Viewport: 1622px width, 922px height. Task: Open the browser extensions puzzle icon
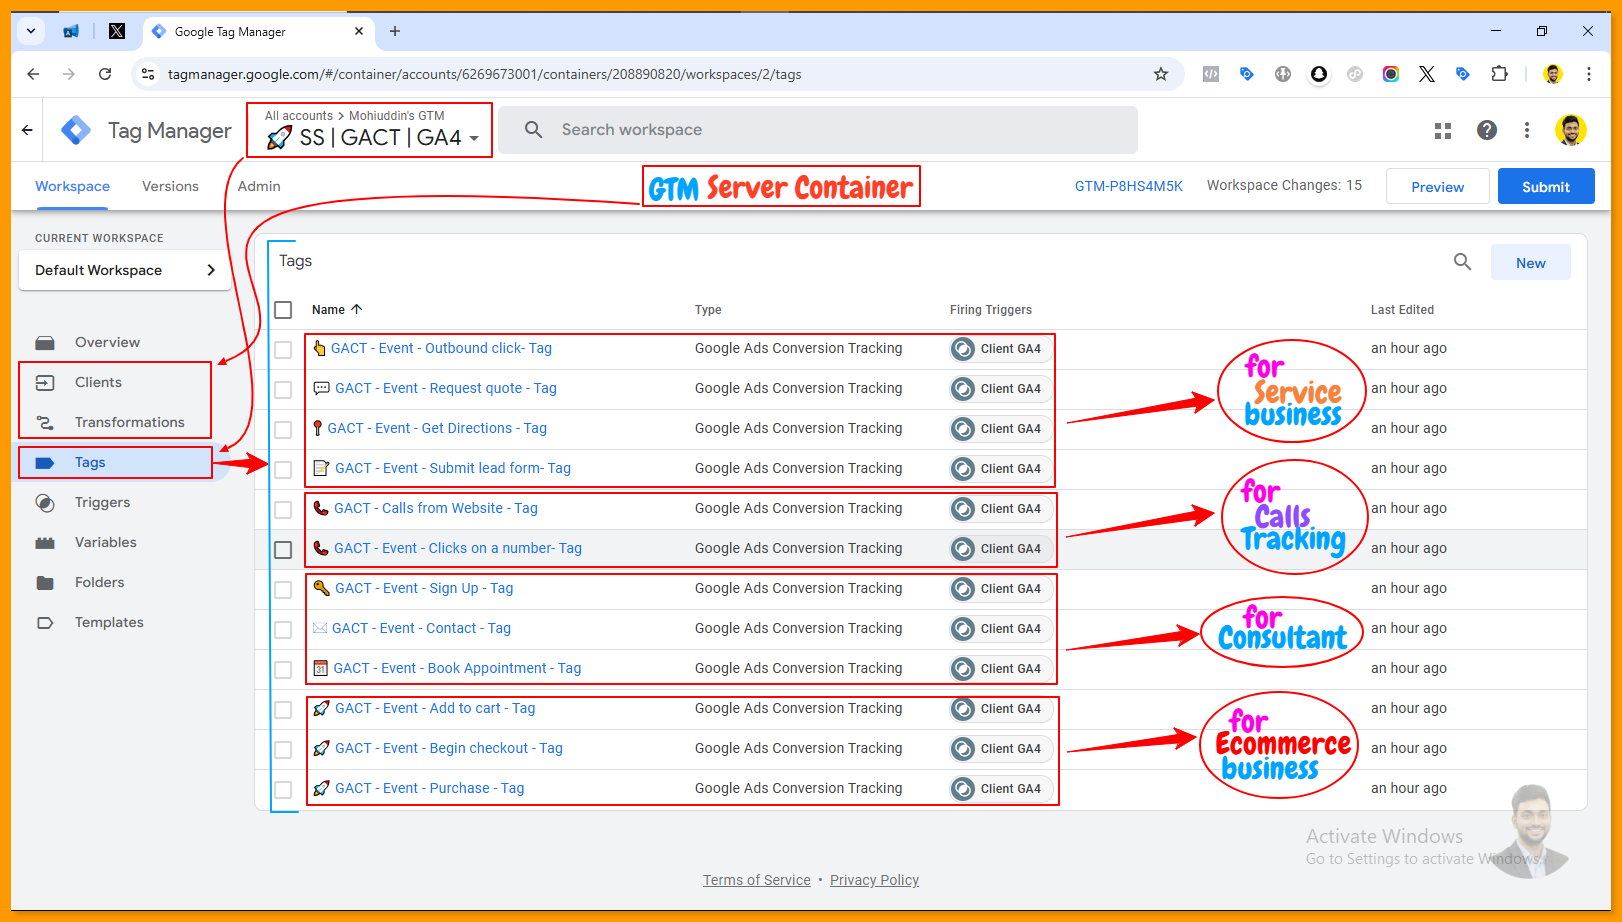[x=1498, y=74]
